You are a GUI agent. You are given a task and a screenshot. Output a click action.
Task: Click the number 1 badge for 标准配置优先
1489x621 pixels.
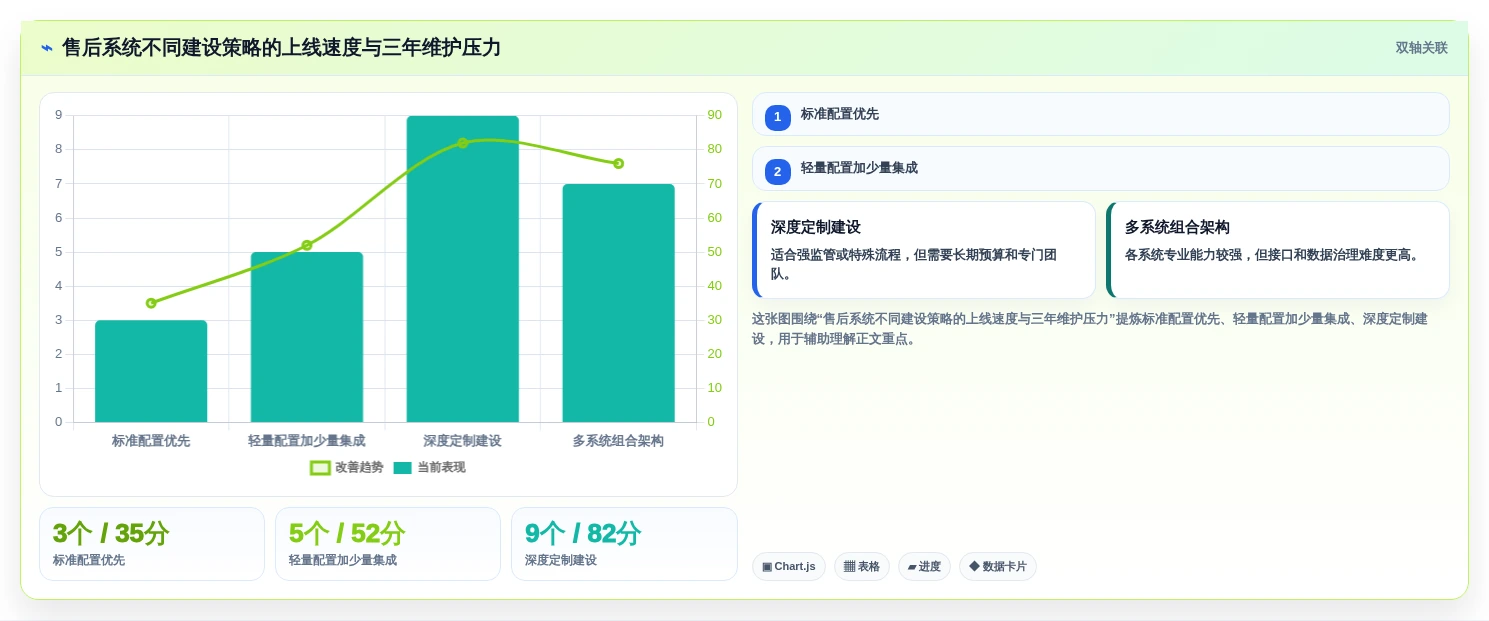(778, 117)
